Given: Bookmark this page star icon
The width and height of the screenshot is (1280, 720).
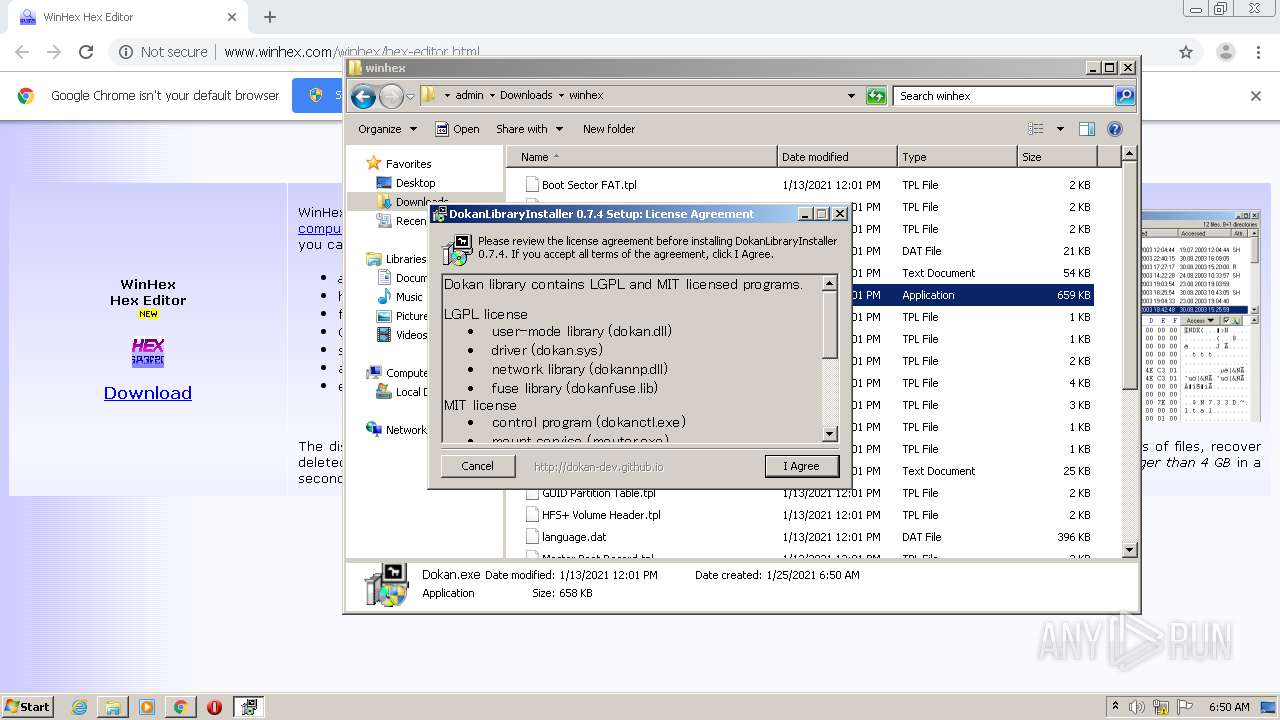Looking at the screenshot, I should point(1186,52).
